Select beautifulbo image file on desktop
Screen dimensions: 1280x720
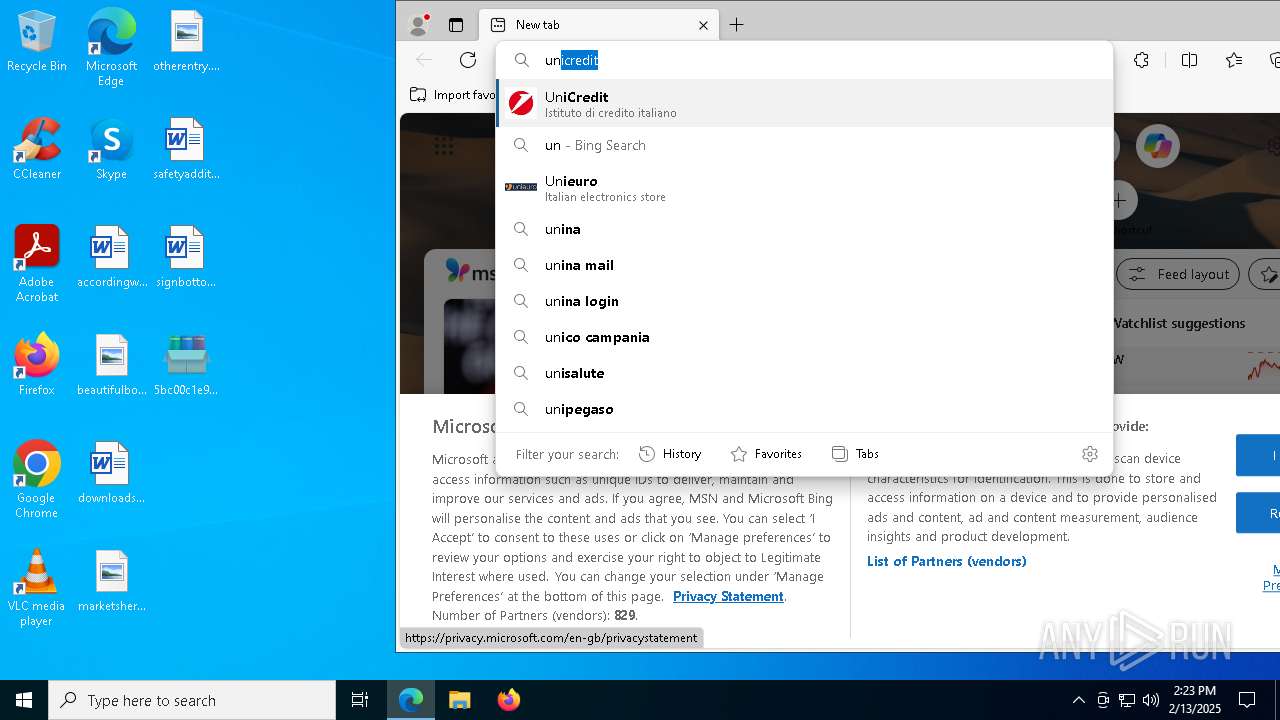pos(111,366)
